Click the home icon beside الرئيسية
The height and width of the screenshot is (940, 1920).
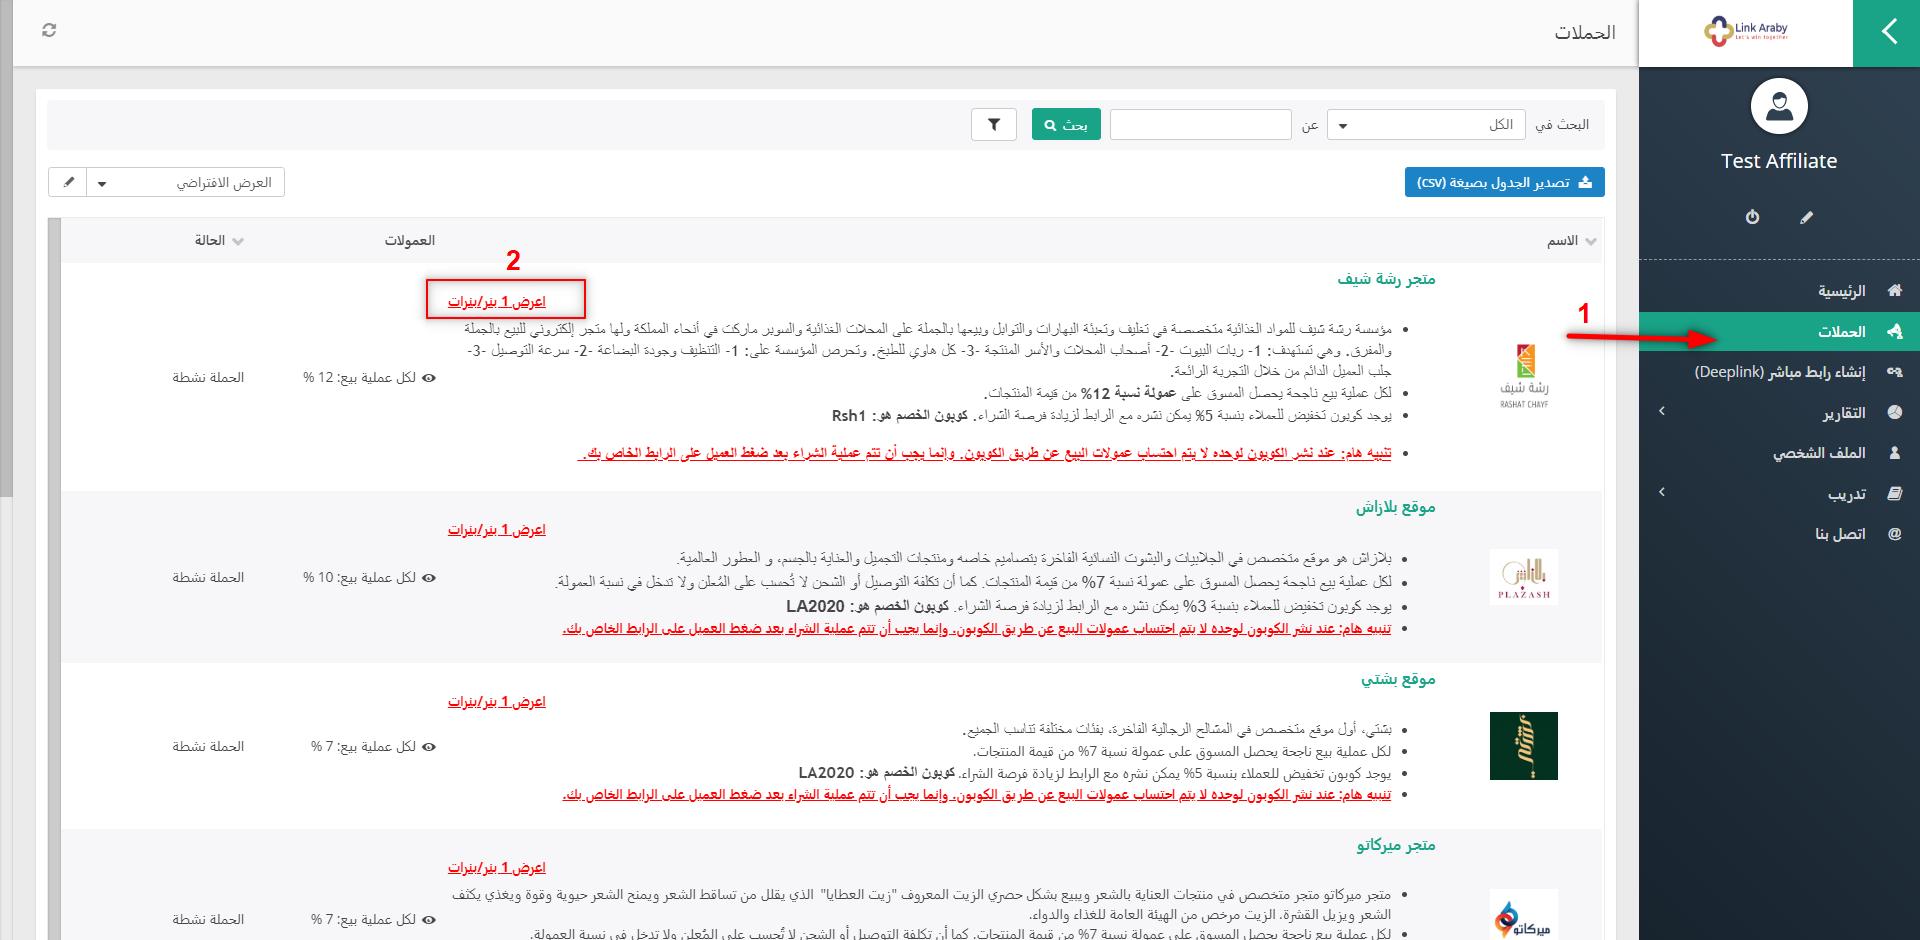click(x=1894, y=291)
